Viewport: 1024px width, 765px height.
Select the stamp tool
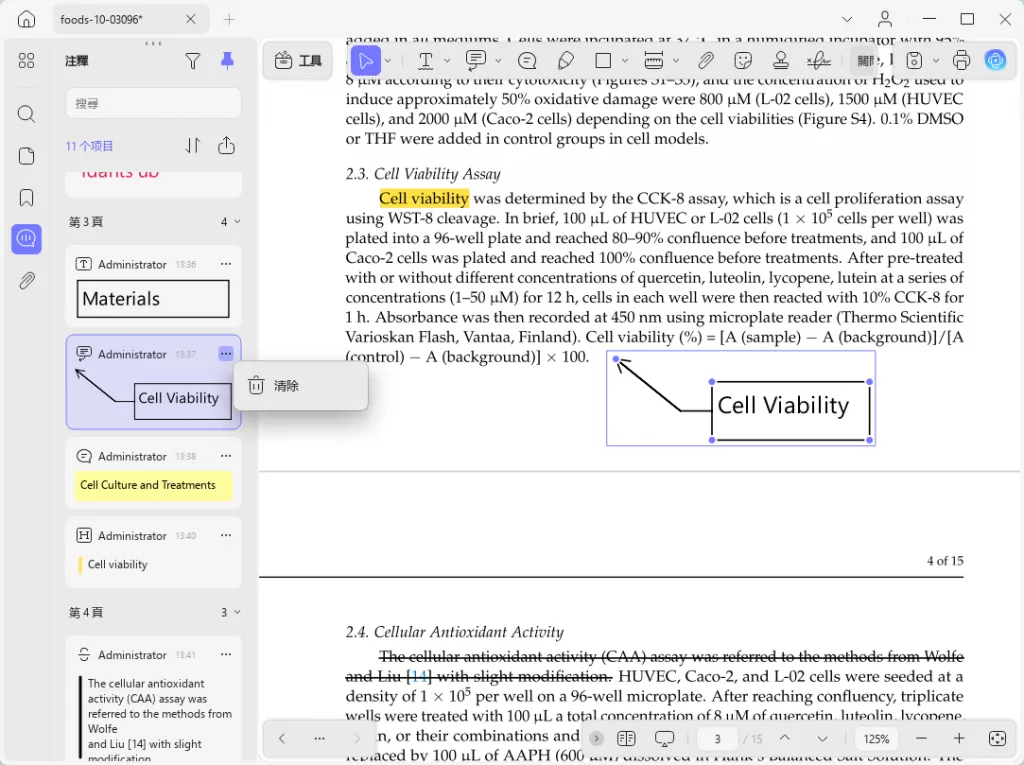(x=780, y=61)
